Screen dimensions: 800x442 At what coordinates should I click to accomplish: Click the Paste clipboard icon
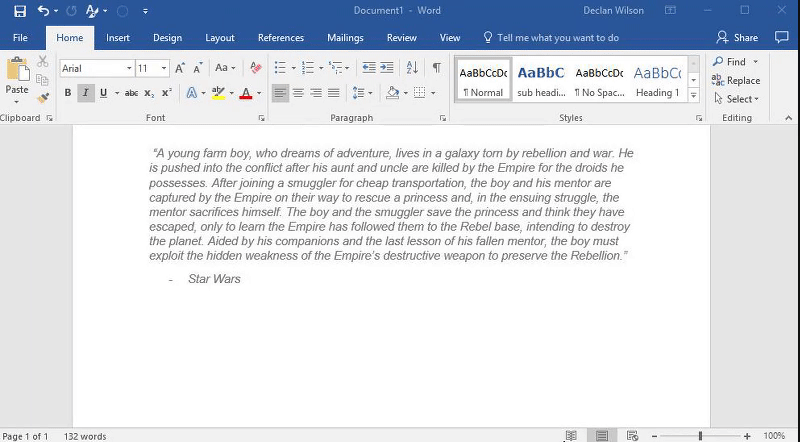coord(17,68)
